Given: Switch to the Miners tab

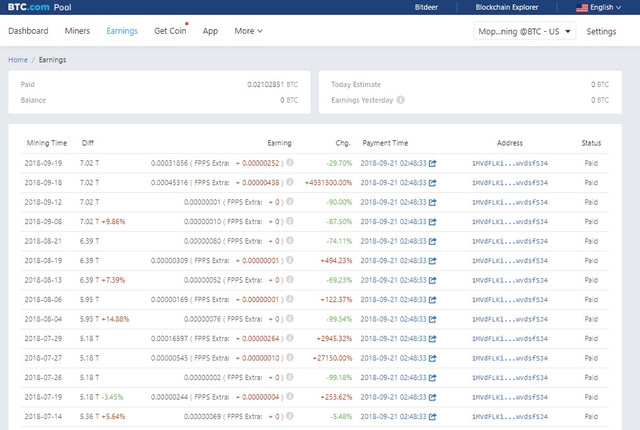Looking at the screenshot, I should point(77,31).
